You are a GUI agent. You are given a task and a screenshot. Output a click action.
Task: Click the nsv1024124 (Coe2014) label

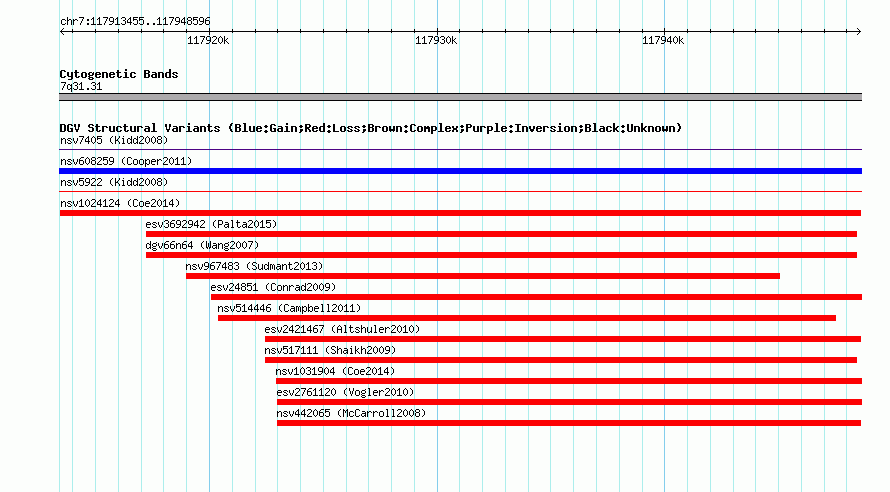120,203
